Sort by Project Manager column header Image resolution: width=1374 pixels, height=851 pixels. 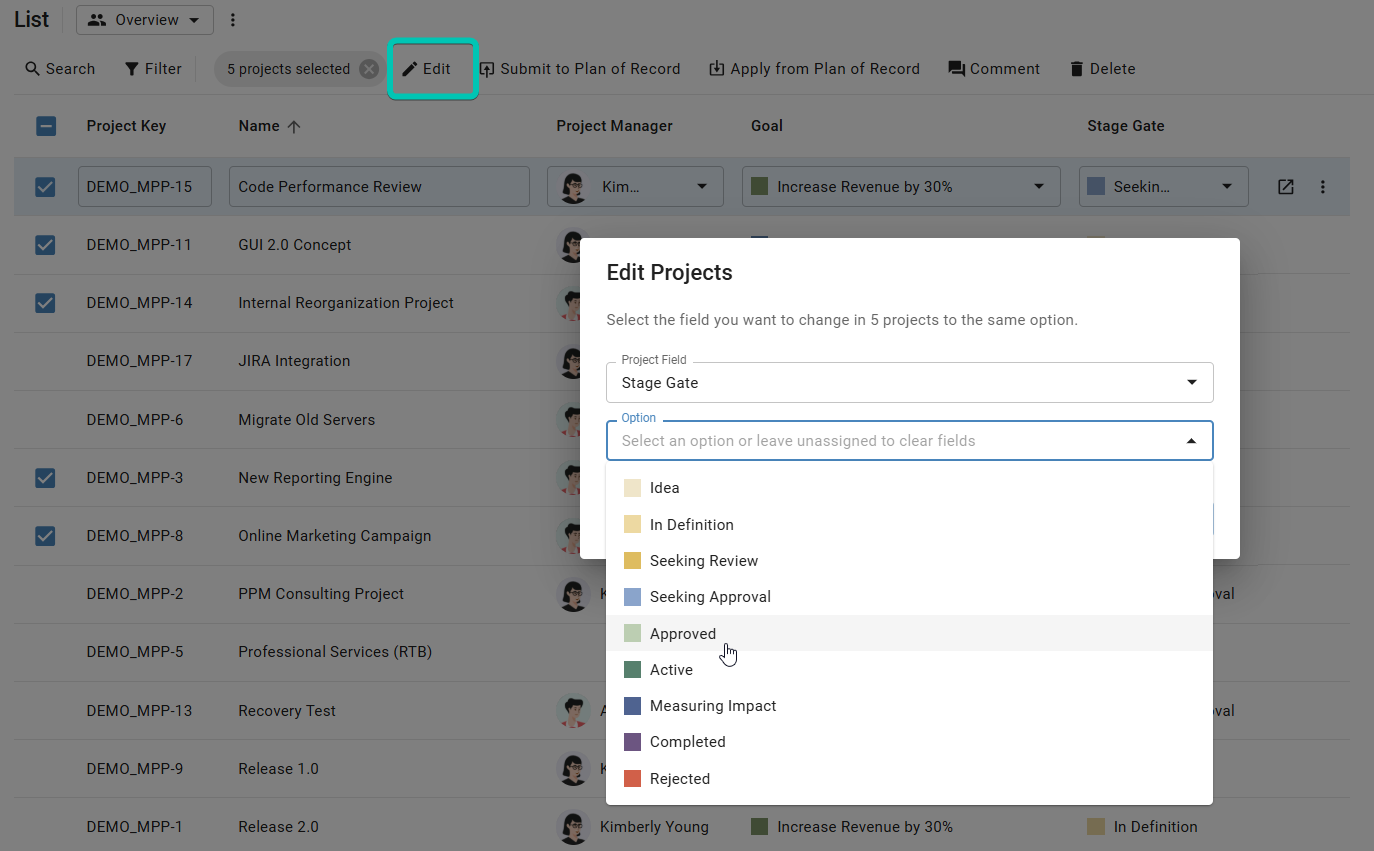click(614, 126)
